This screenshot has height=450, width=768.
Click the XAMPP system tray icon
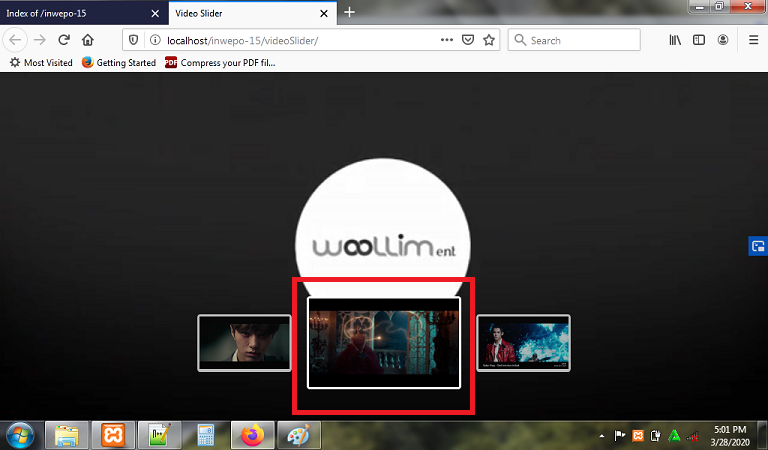(x=638, y=435)
